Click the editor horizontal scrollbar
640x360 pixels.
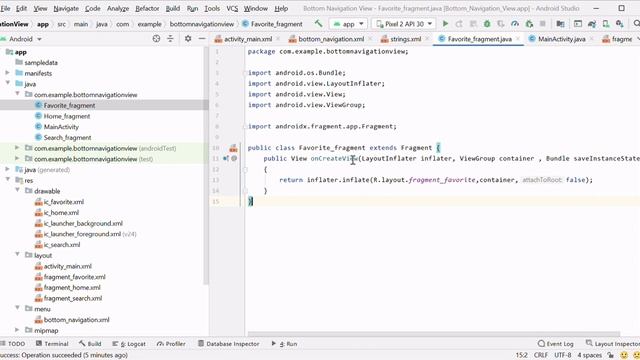[434, 334]
